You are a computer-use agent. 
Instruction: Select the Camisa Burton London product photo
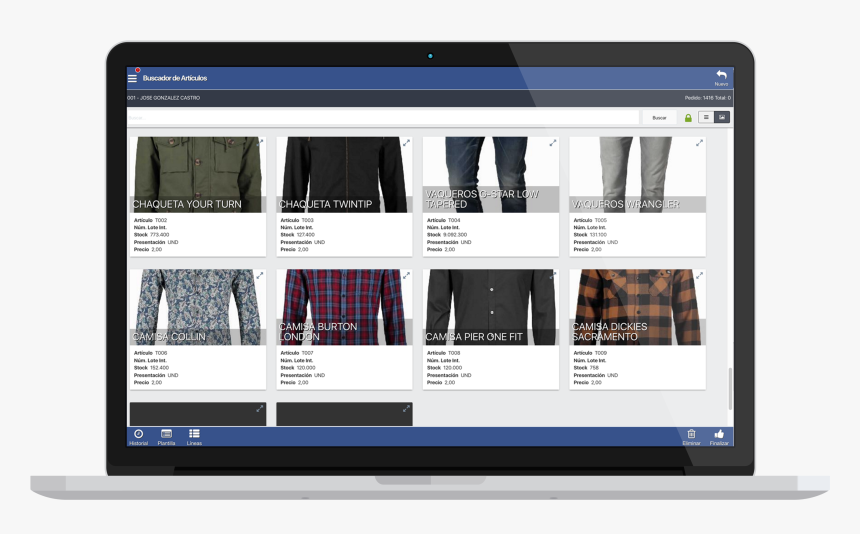(344, 307)
